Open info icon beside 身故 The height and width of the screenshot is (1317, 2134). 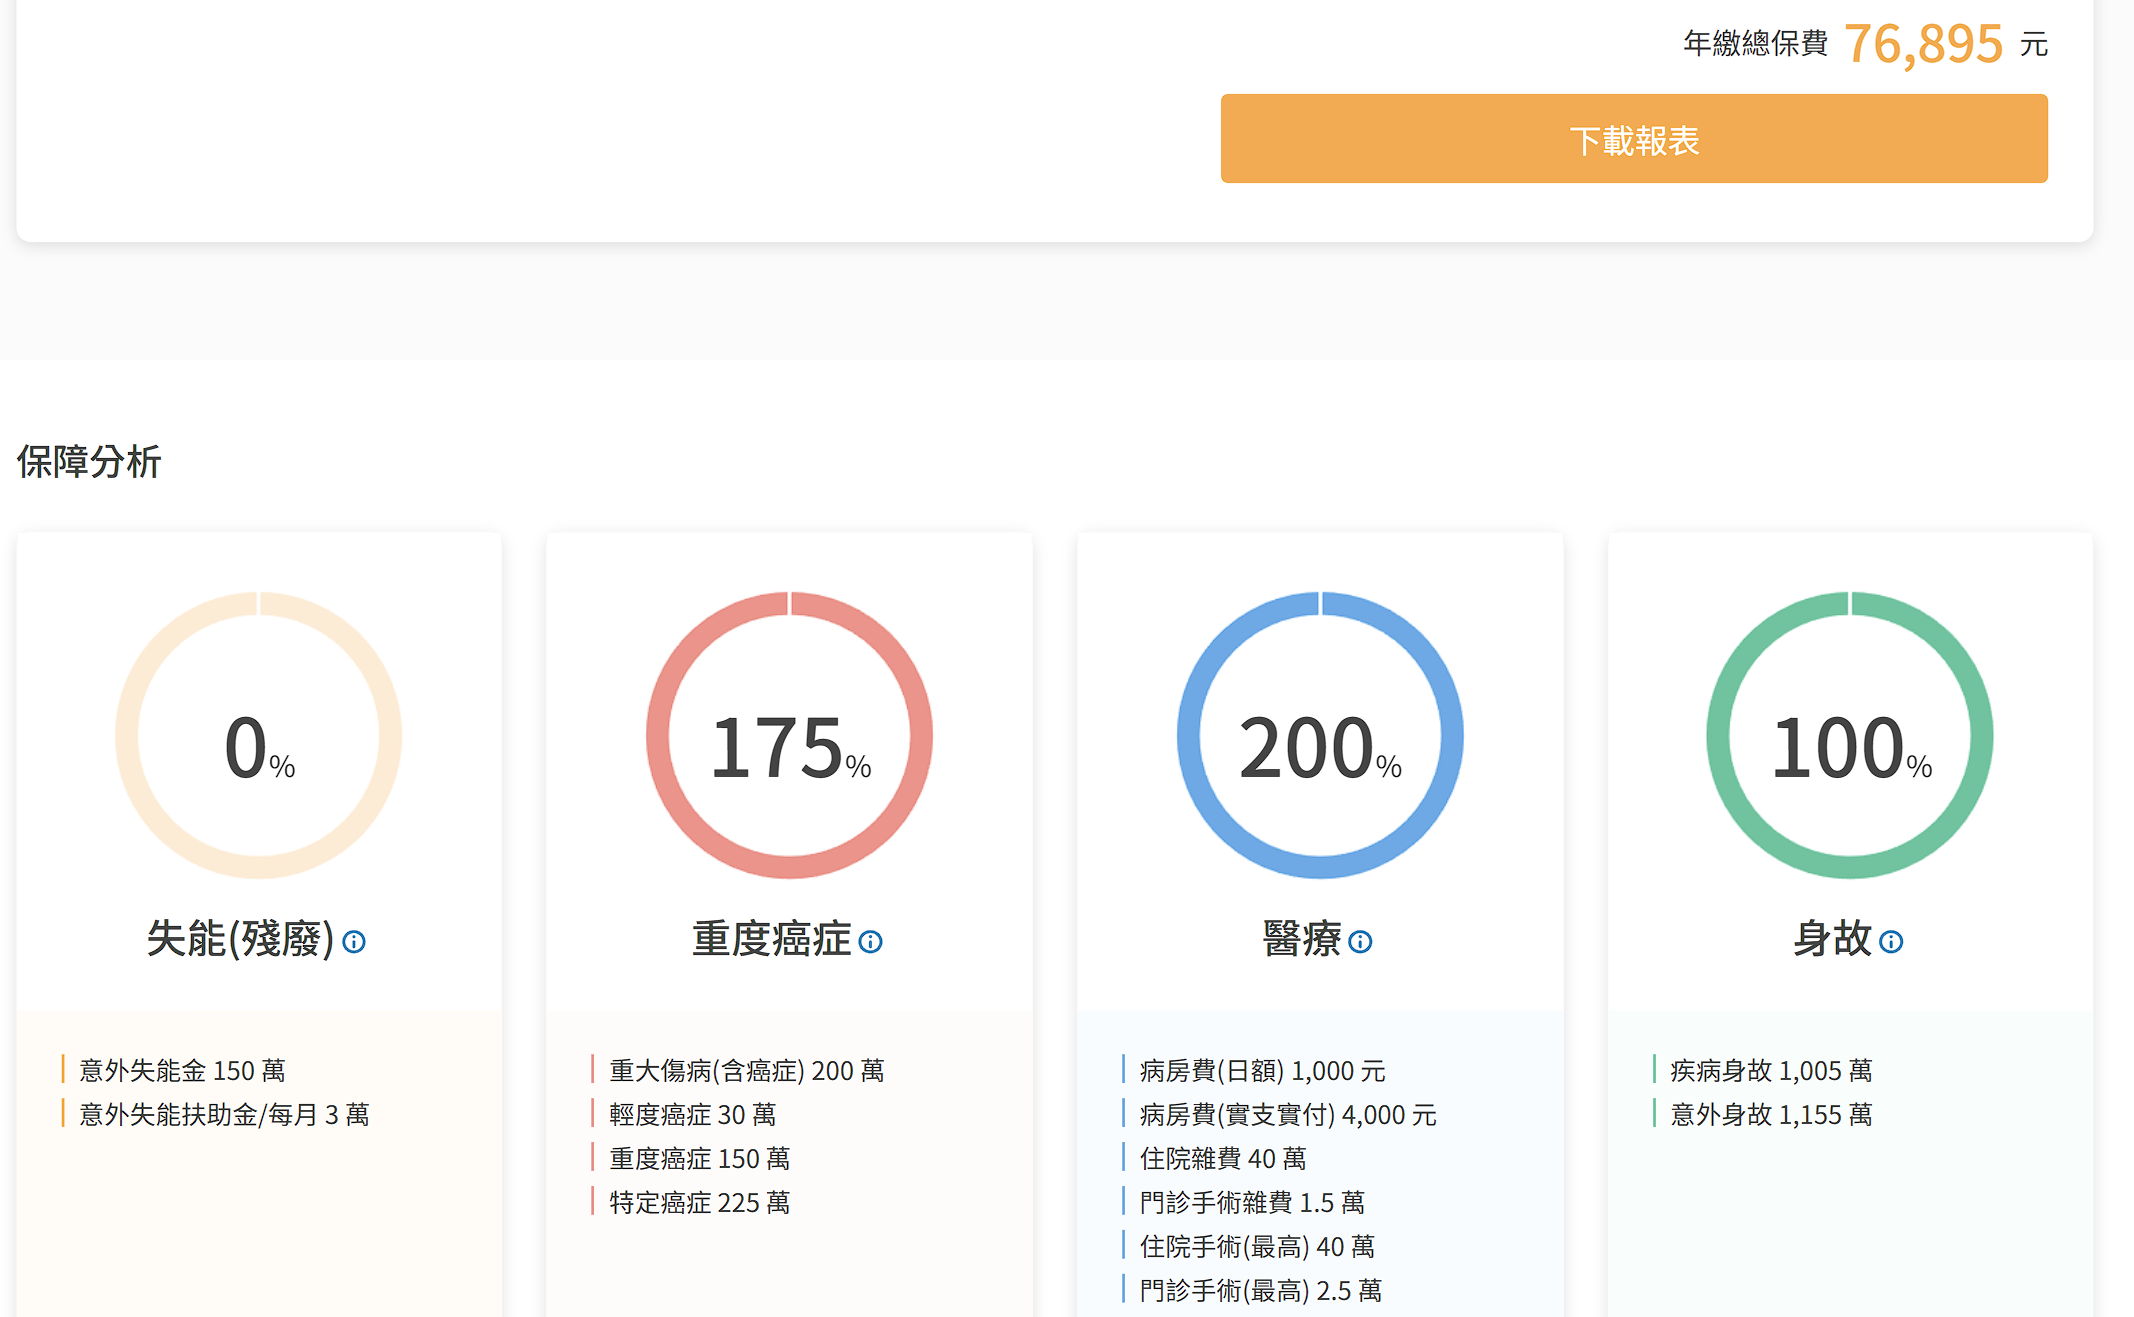click(1891, 942)
